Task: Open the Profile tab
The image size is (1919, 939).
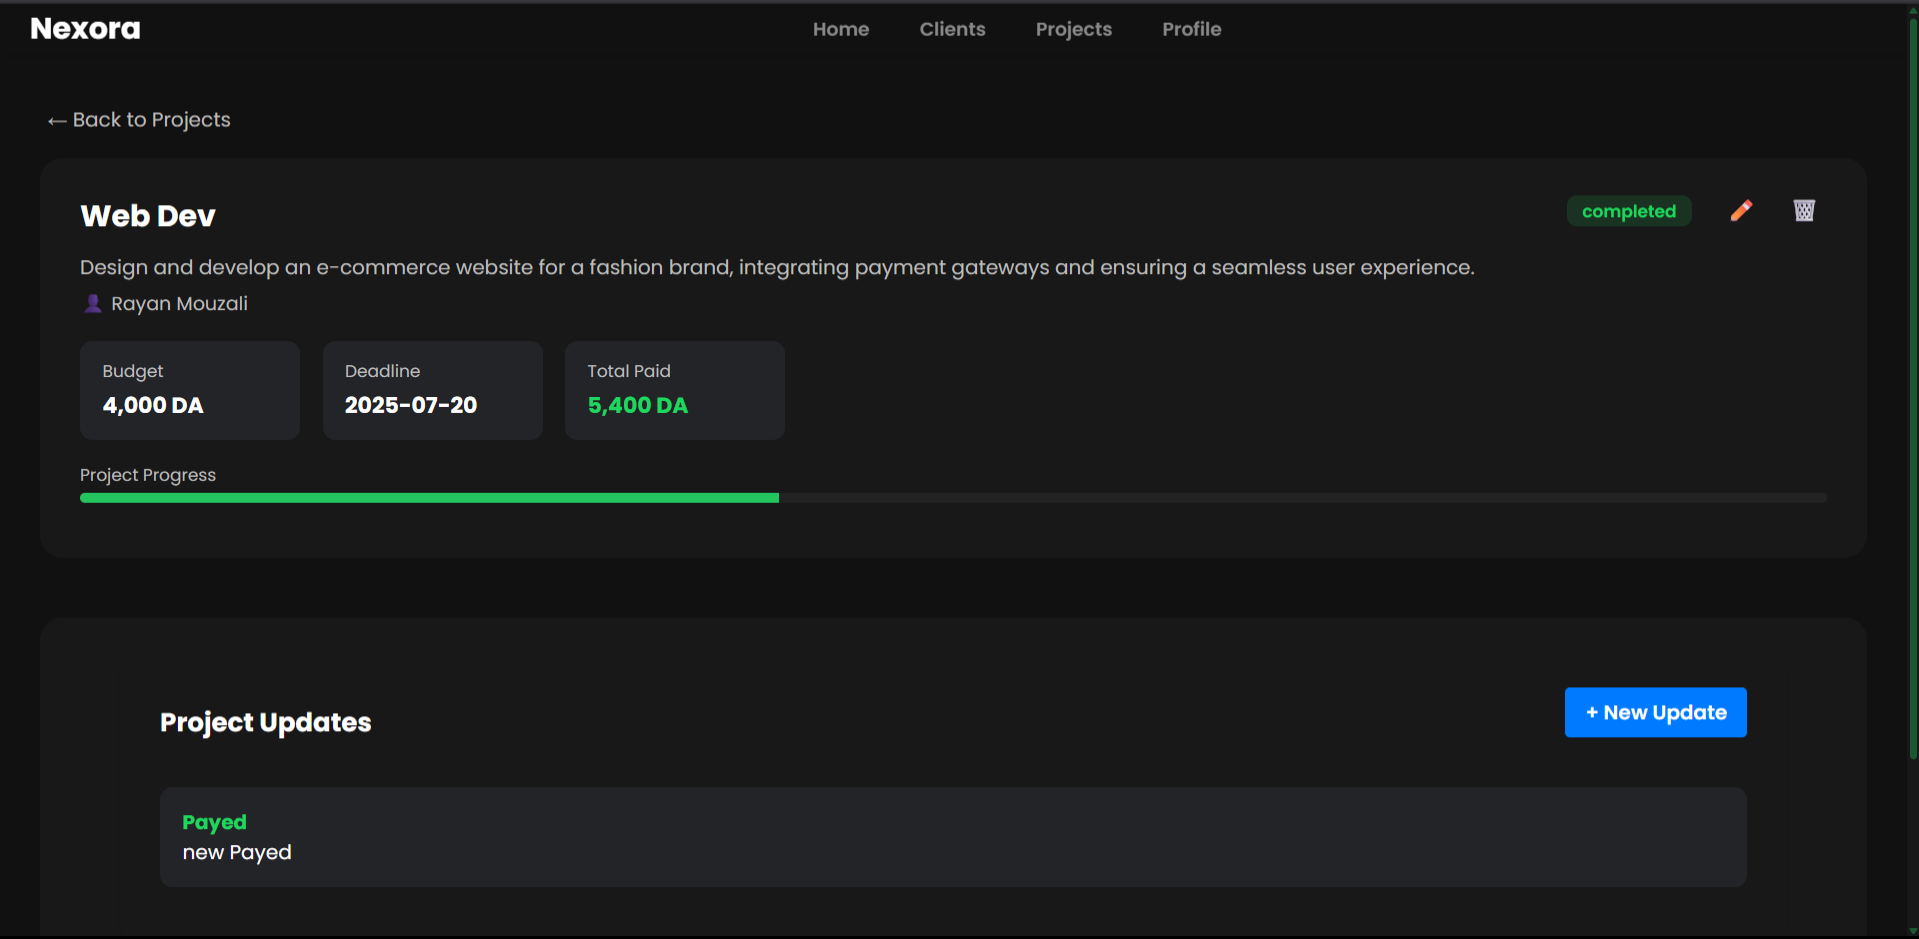Action: [x=1191, y=29]
